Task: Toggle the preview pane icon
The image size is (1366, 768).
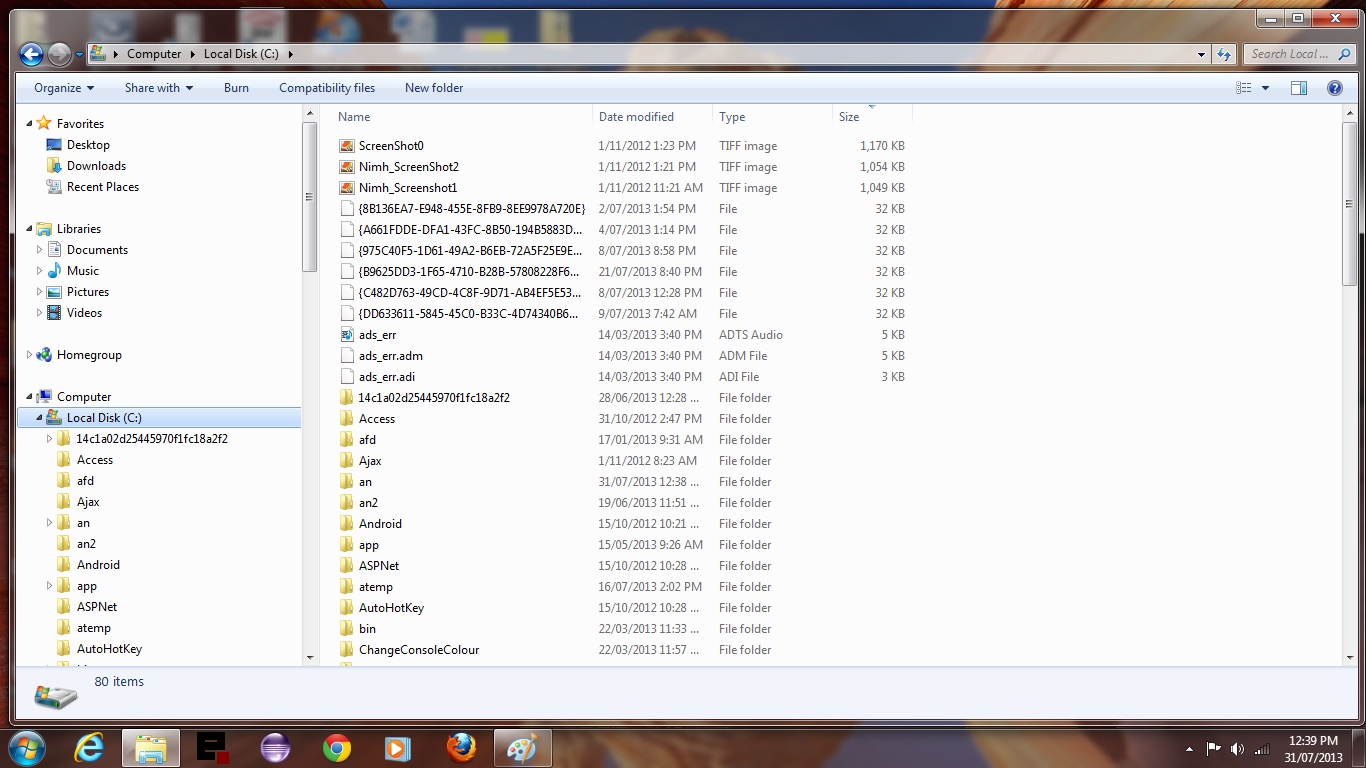Action: pyautogui.click(x=1298, y=88)
